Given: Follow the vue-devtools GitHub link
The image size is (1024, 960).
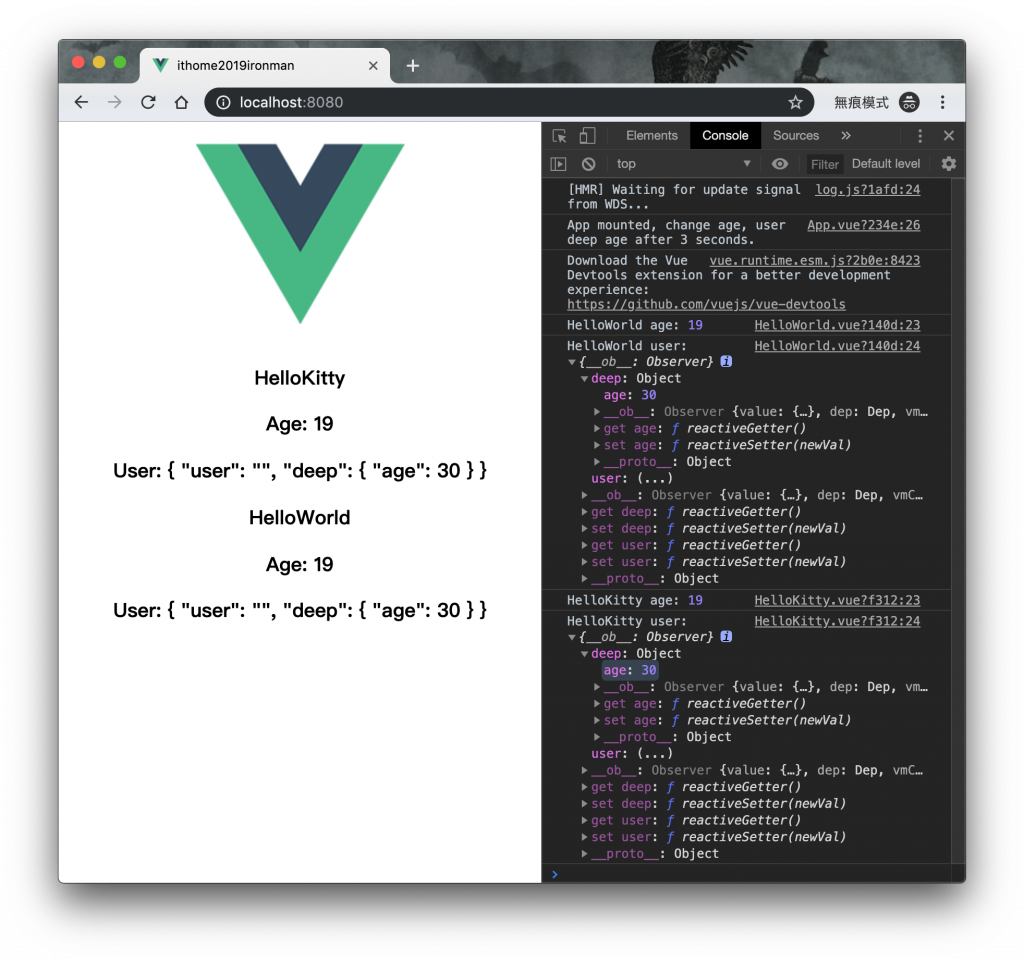Looking at the screenshot, I should (706, 304).
